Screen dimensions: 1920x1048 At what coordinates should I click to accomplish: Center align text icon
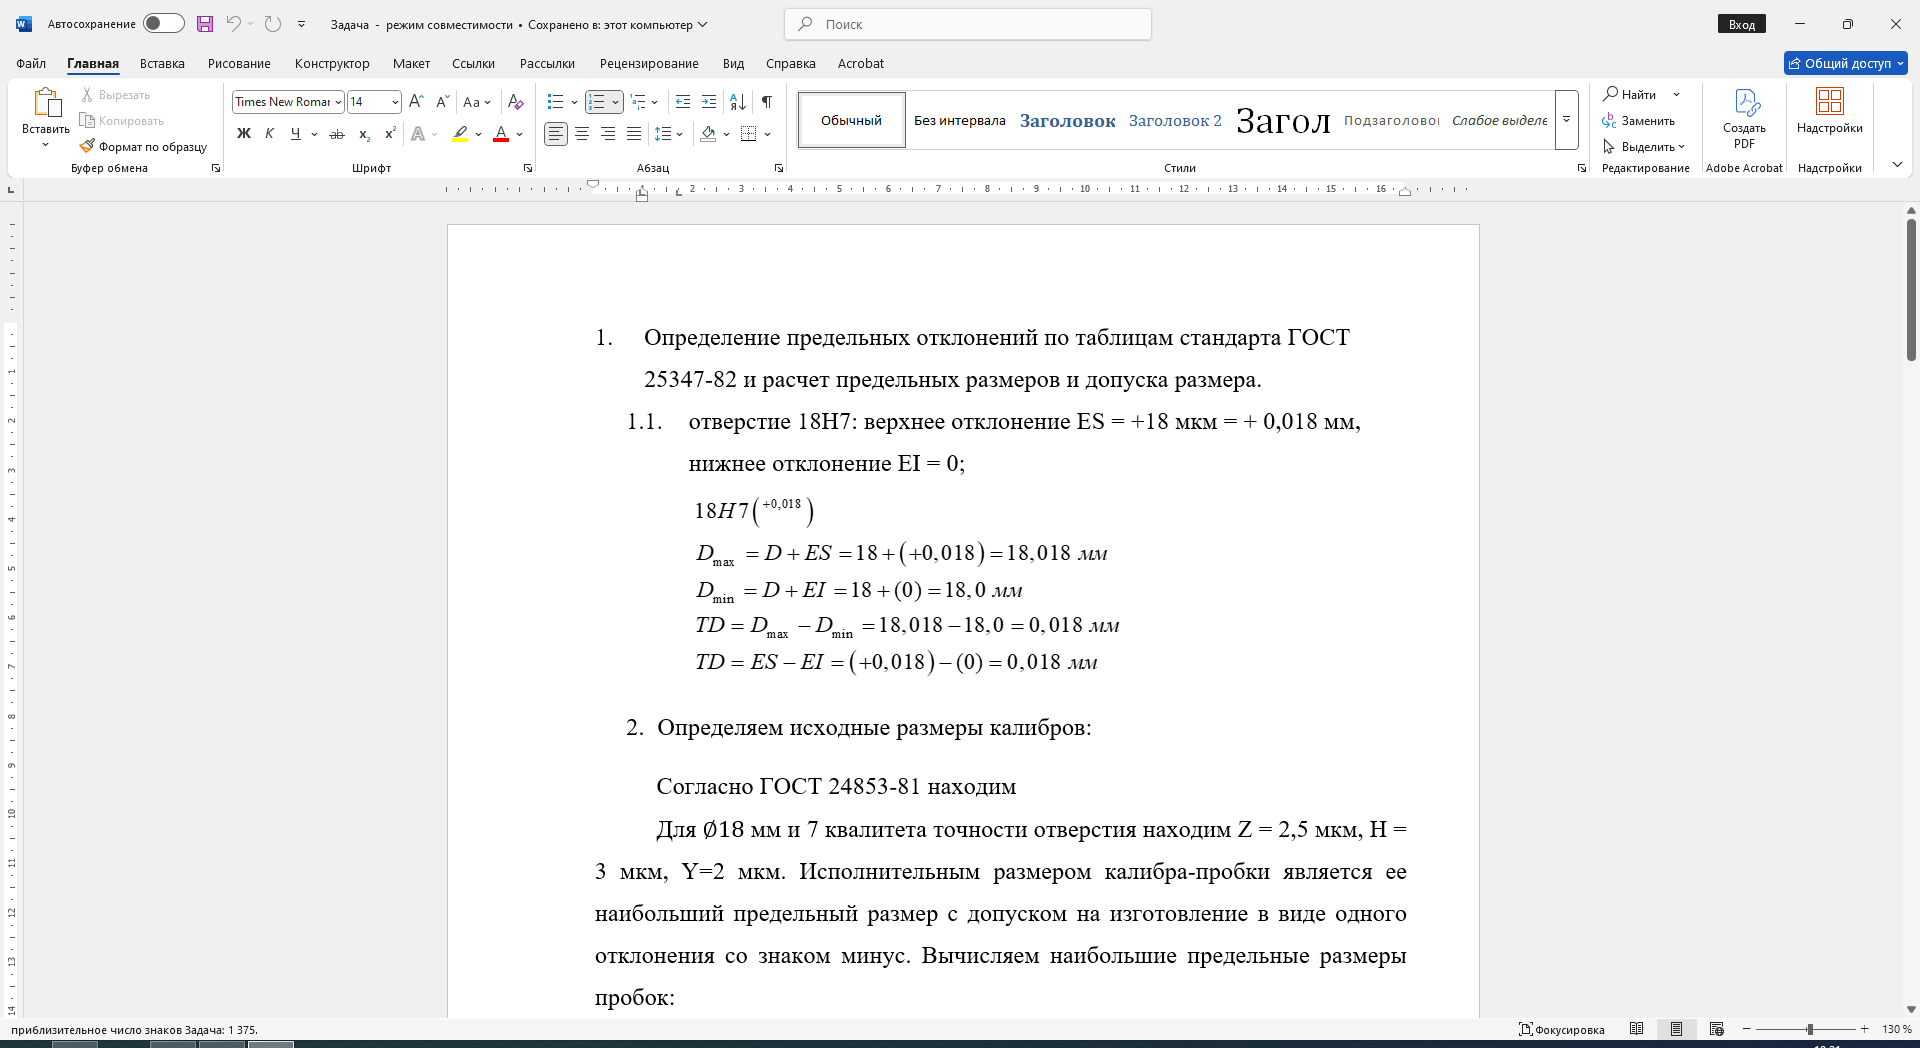(x=582, y=133)
